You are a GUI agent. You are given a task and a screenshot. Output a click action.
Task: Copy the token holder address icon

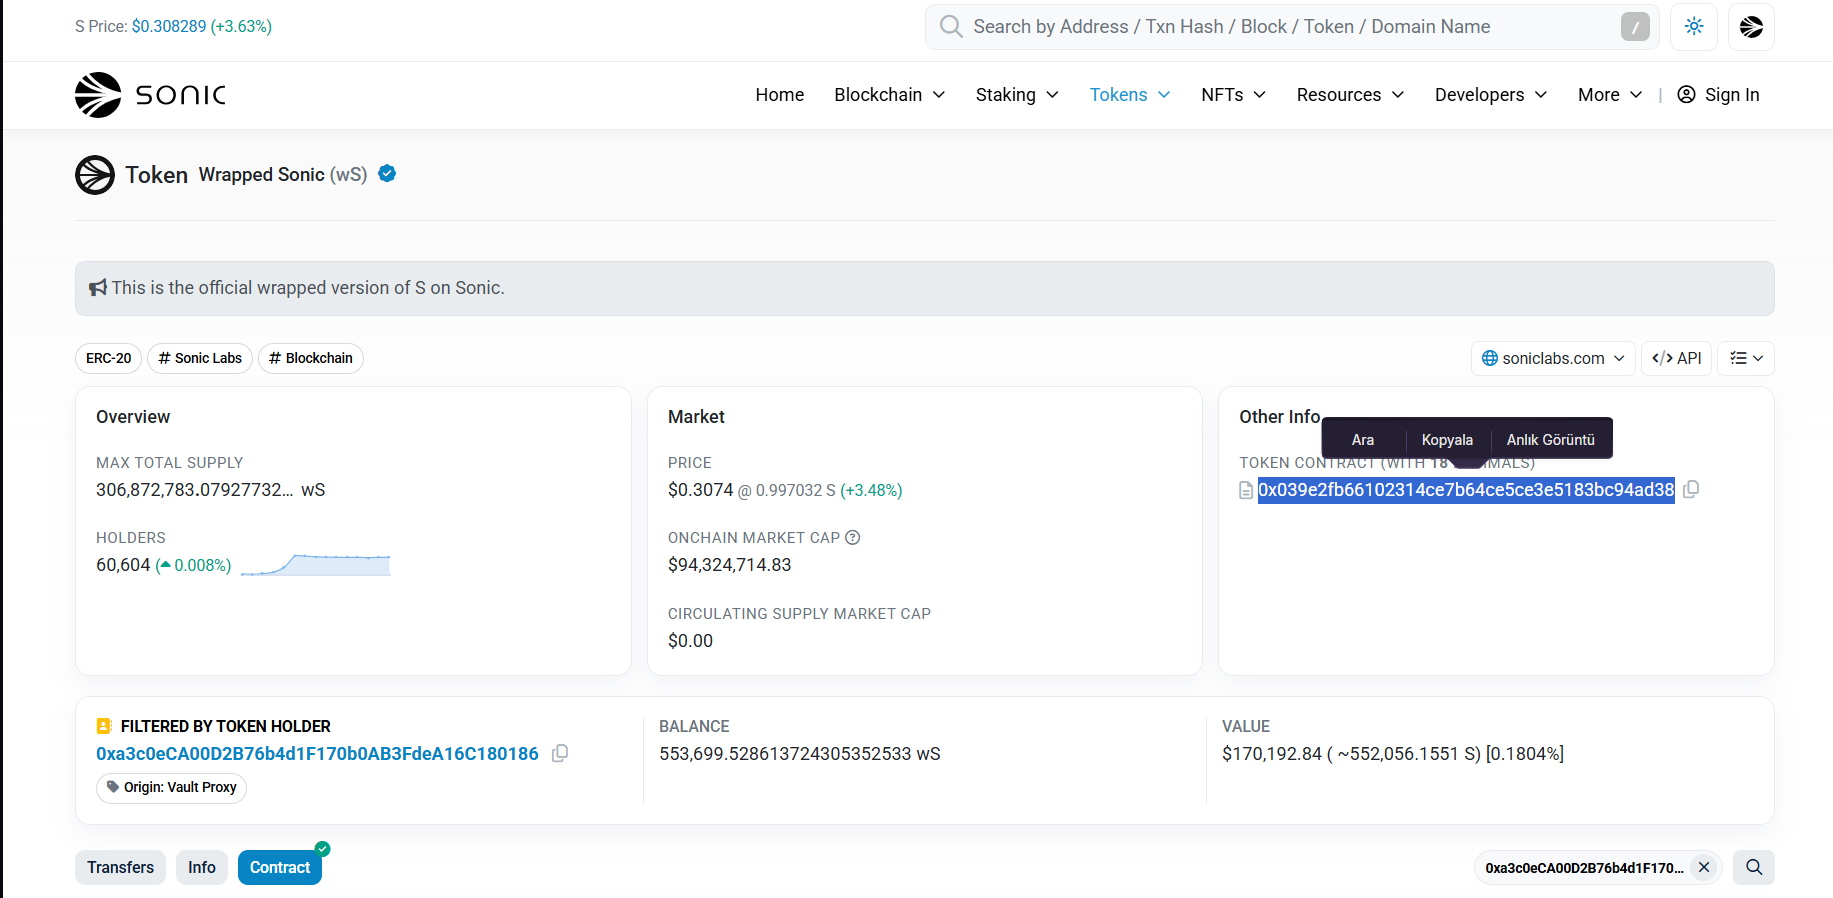click(x=560, y=753)
